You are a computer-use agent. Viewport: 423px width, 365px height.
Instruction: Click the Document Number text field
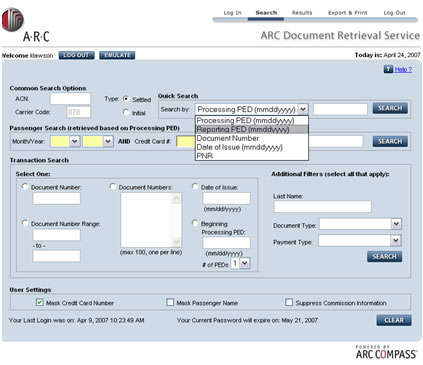57,198
